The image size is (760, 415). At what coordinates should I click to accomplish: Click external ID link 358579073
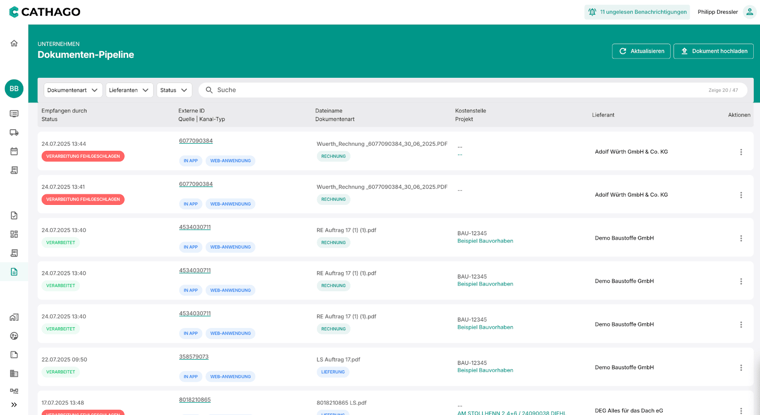point(194,357)
